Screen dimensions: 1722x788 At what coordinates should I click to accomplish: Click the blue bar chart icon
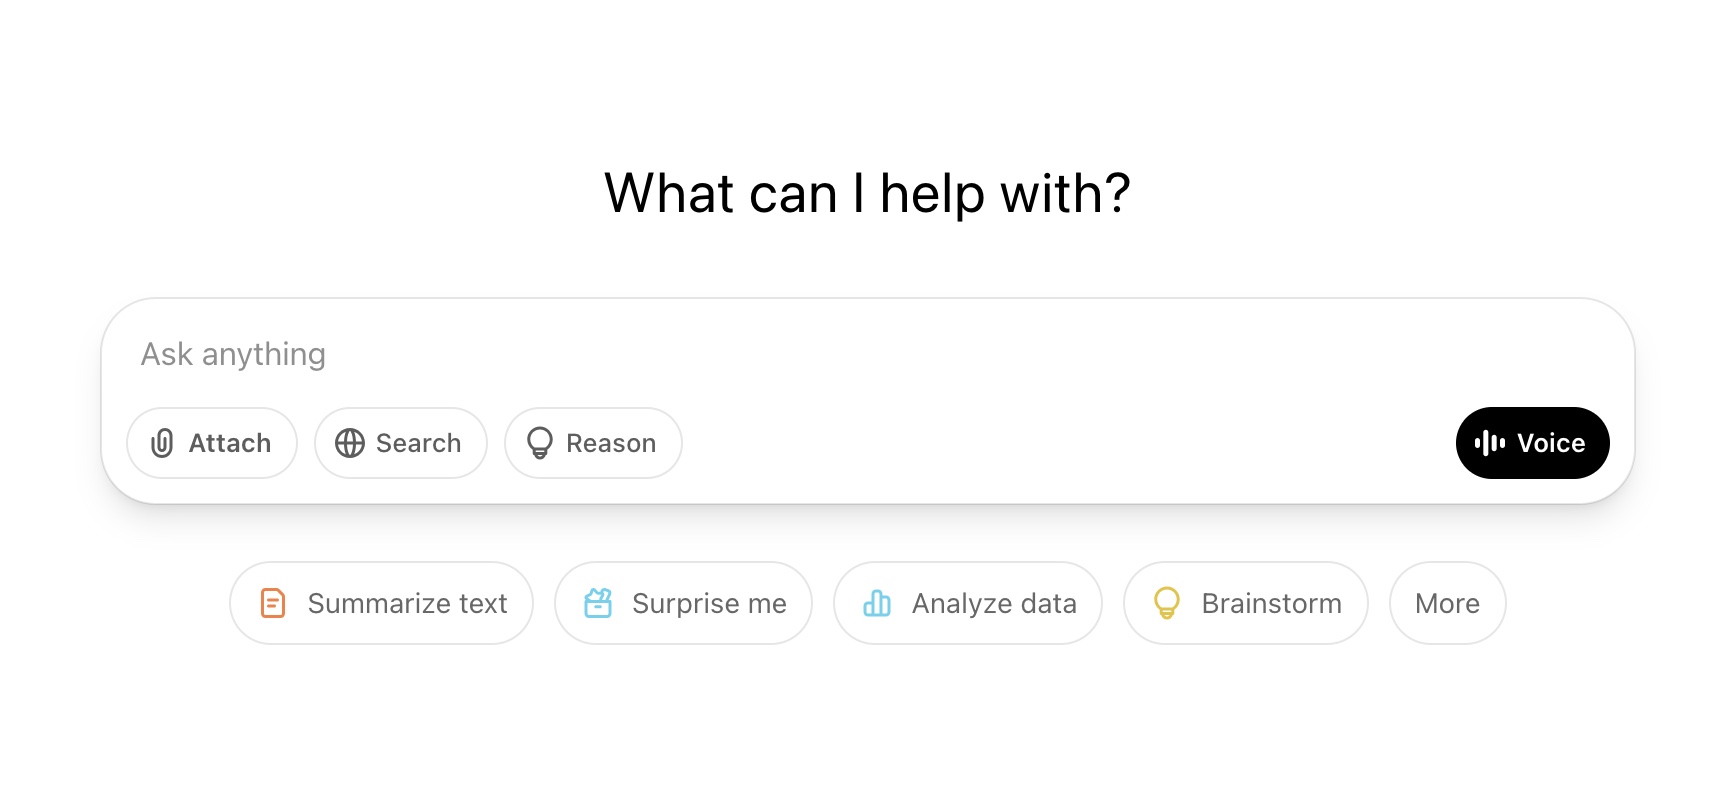click(877, 603)
